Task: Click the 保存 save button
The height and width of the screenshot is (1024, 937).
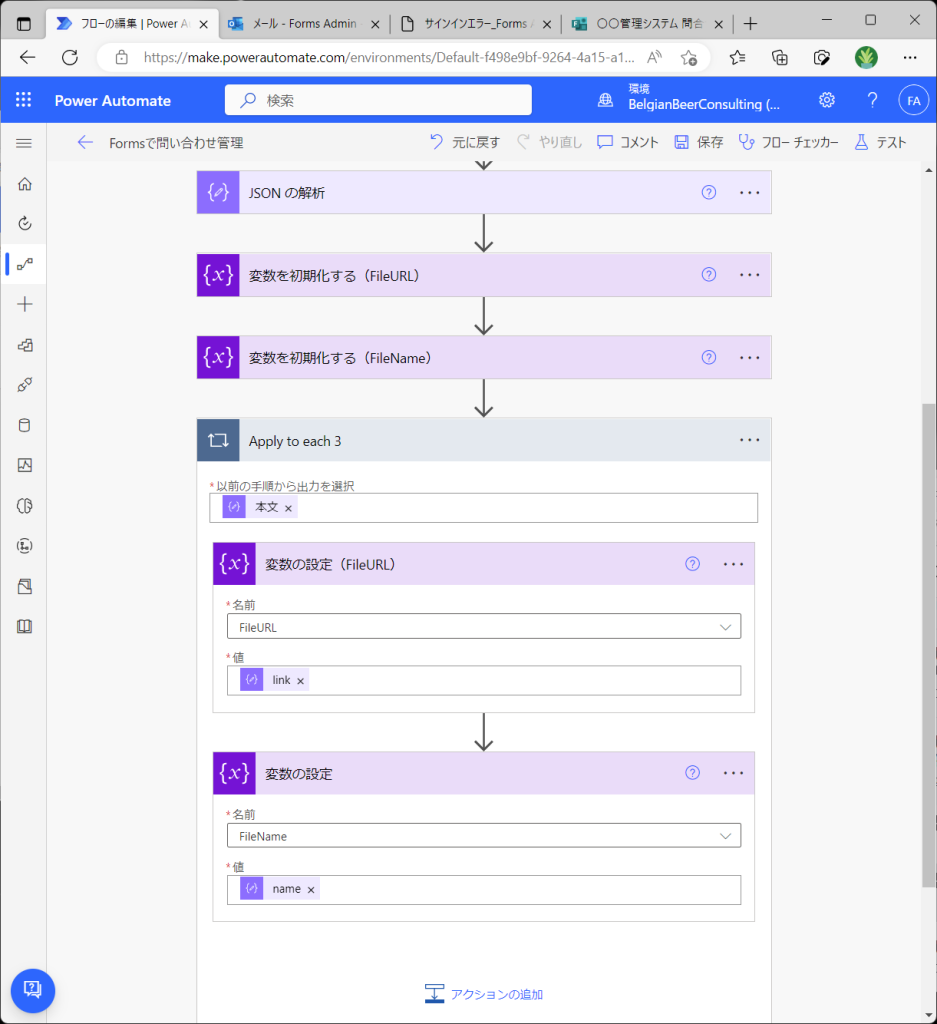Action: tap(699, 142)
